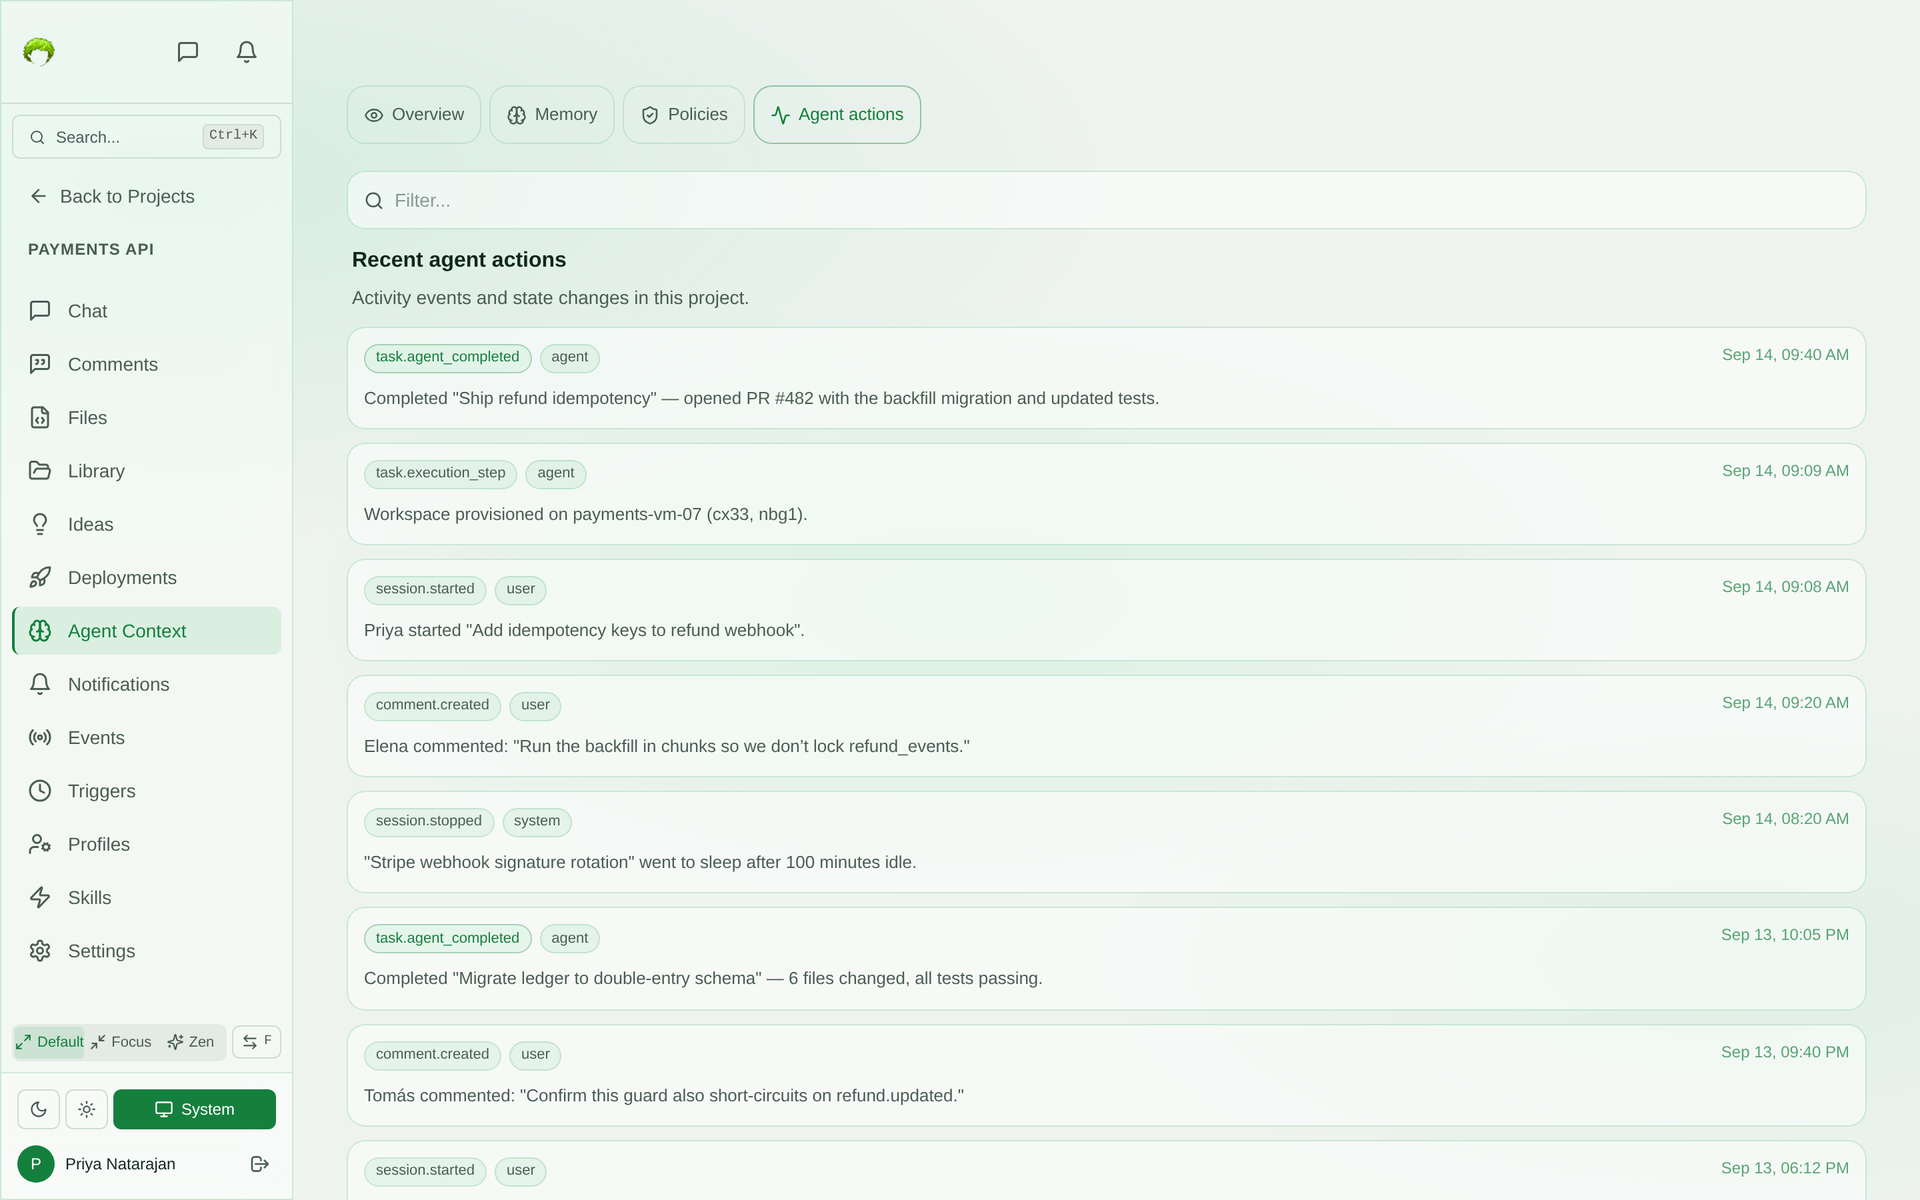The image size is (1920, 1200).
Task: Click the Skills lightning icon
Action: (x=40, y=897)
